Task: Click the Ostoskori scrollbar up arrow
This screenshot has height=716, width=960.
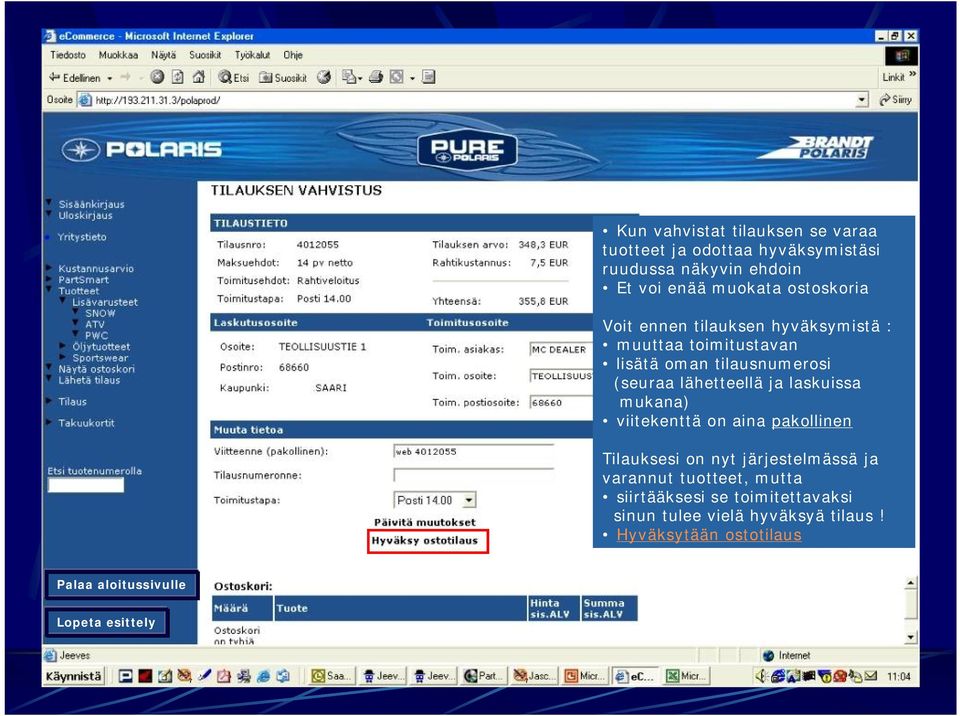Action: tap(911, 583)
